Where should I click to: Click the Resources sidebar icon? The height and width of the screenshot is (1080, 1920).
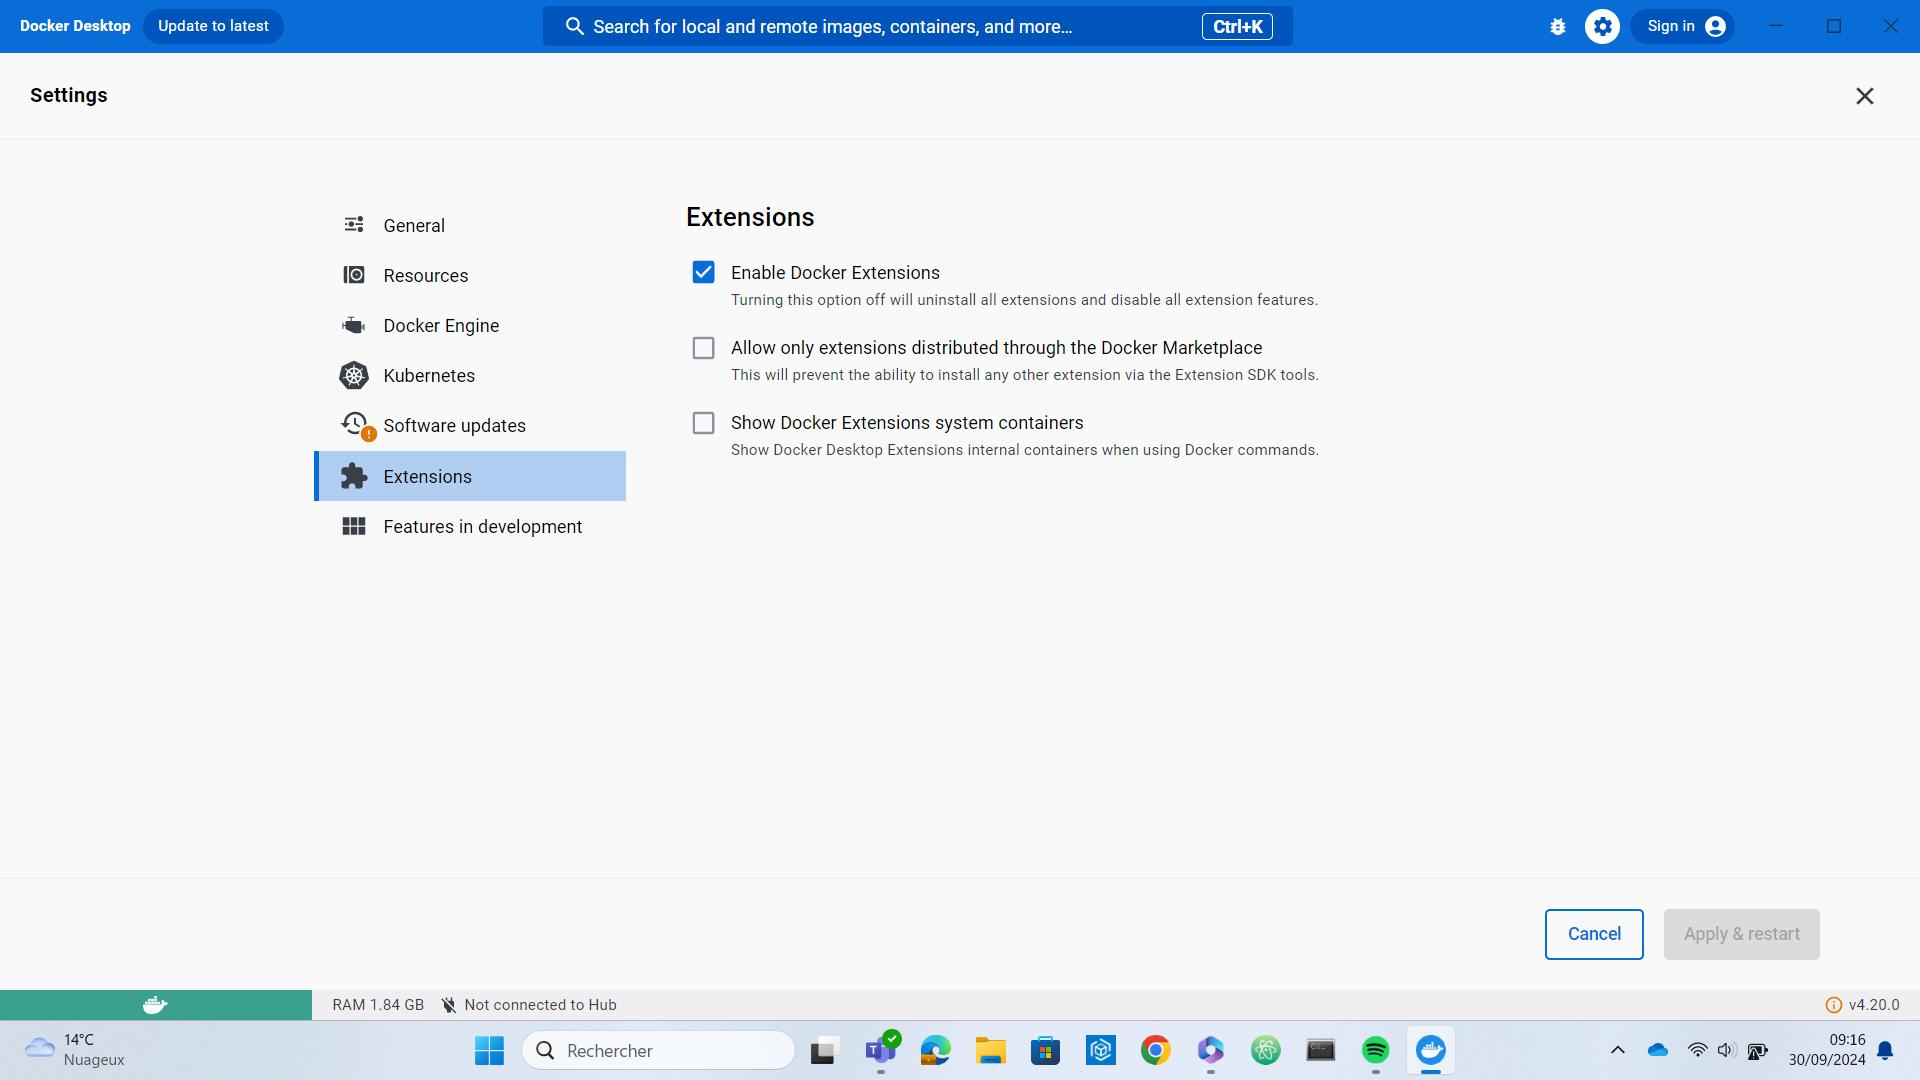pos(353,274)
